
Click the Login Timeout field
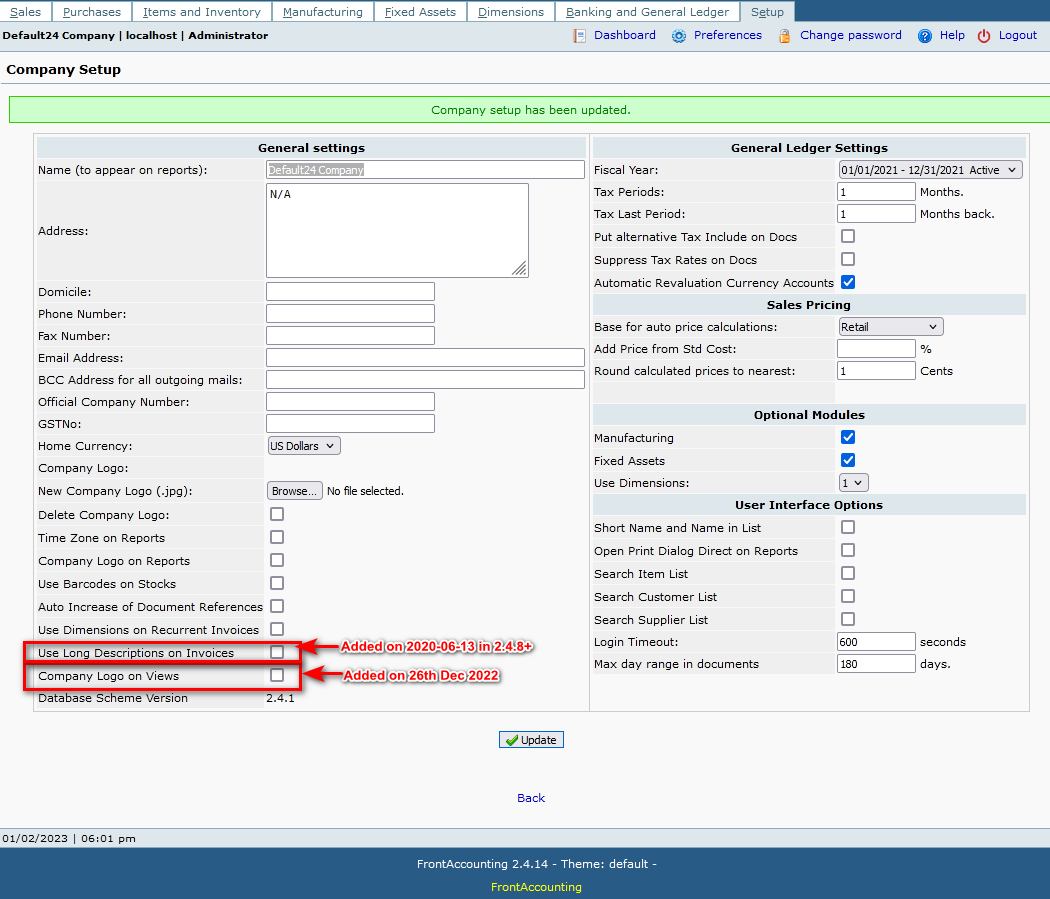point(876,642)
